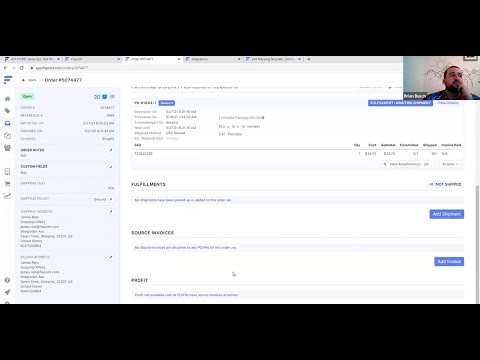Open the help question mark icon

pos(7,280)
